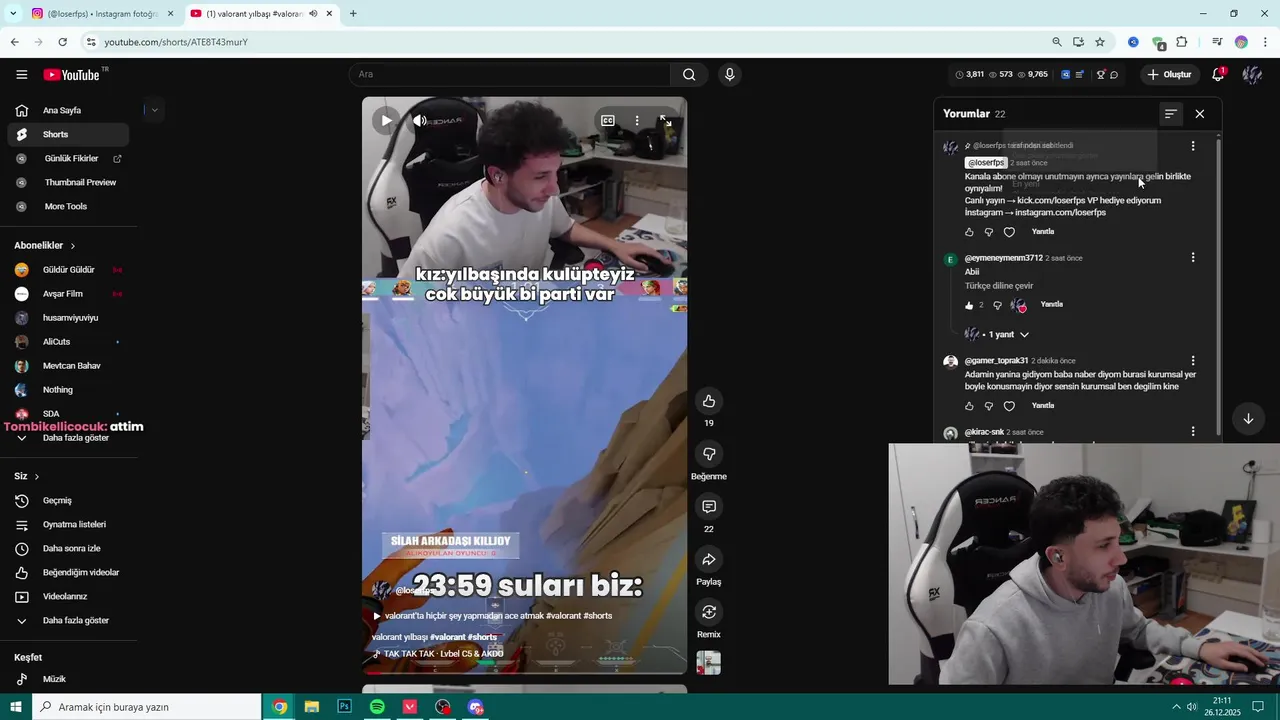Close the Yorumlar comments panel
This screenshot has height=720, width=1280.
tap(1200, 114)
